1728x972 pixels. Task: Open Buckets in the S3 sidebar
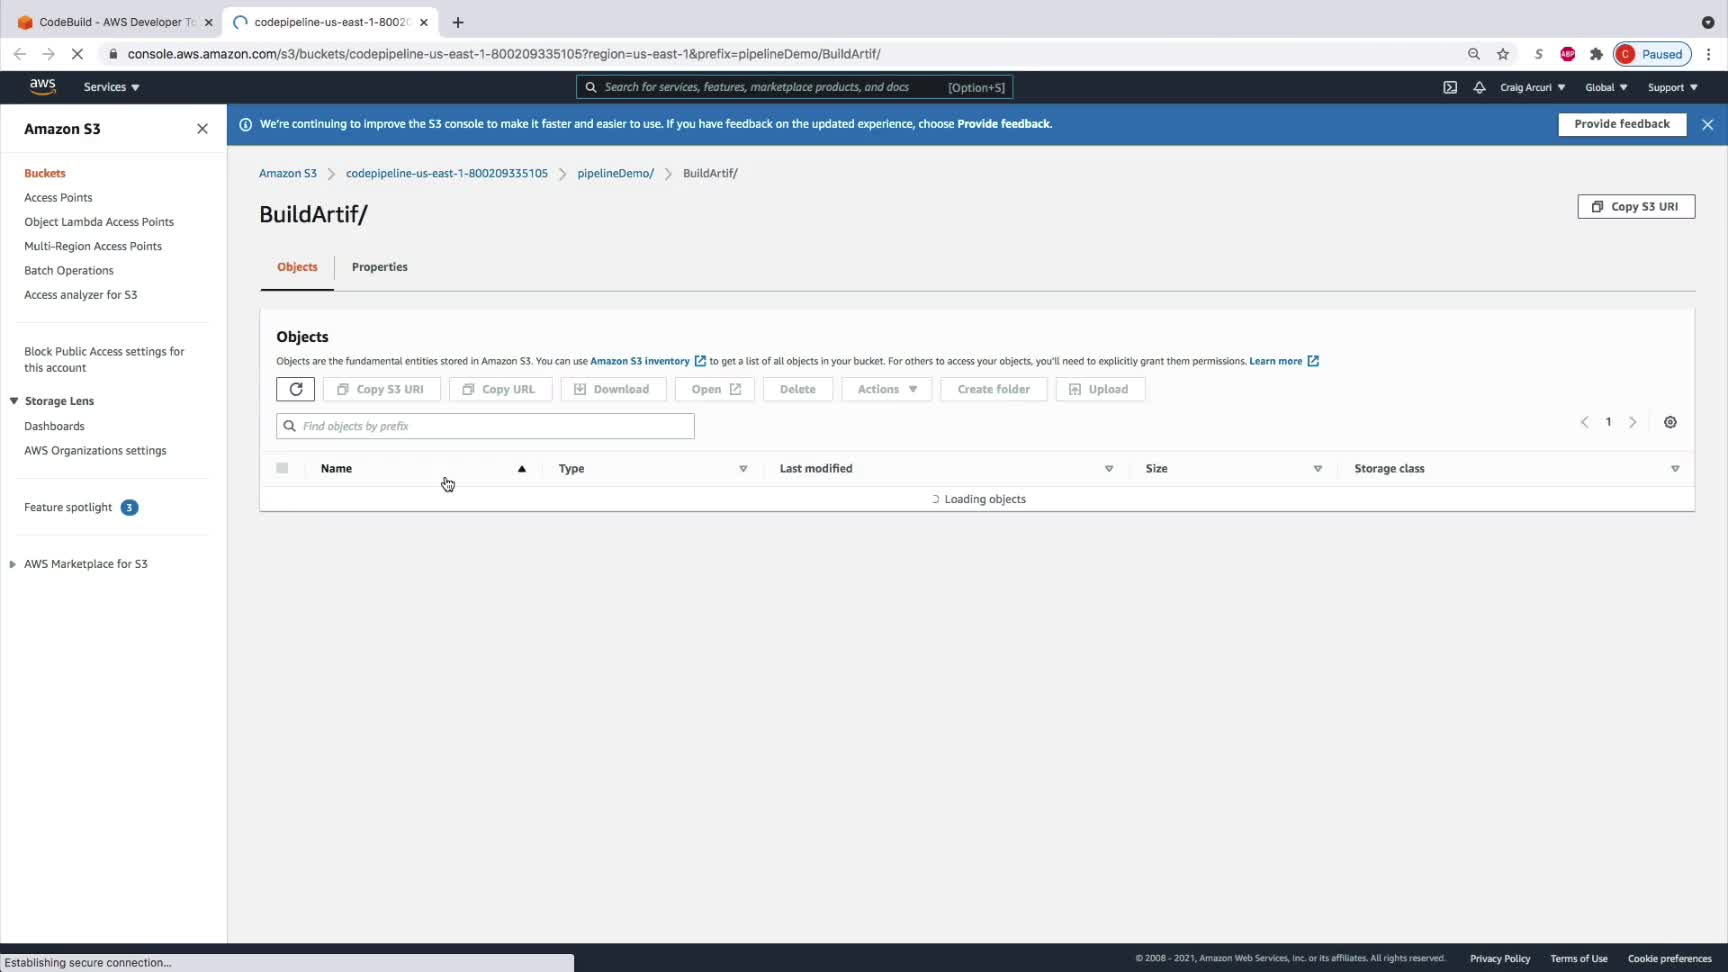45,173
